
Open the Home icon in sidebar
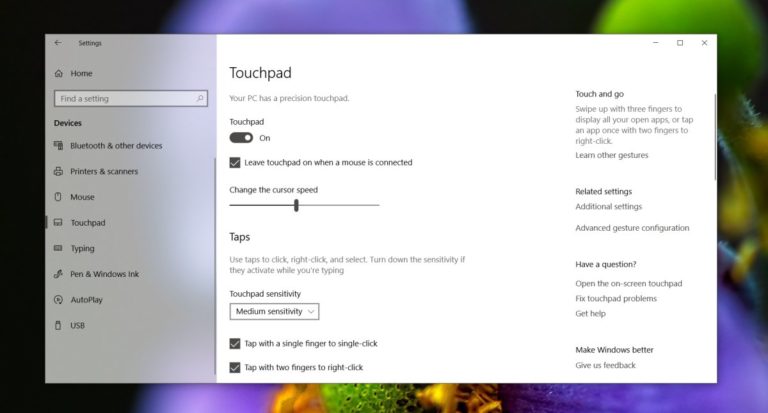tap(59, 73)
